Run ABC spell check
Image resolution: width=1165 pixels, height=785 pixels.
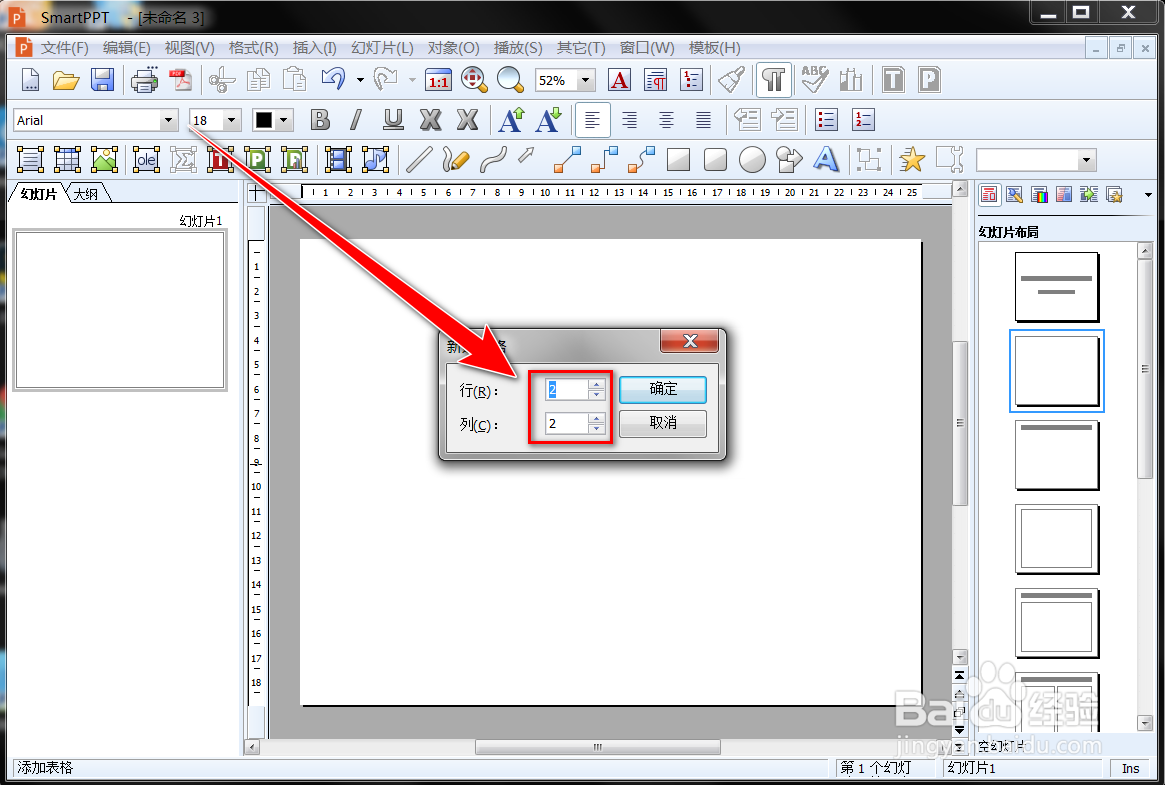[x=814, y=79]
